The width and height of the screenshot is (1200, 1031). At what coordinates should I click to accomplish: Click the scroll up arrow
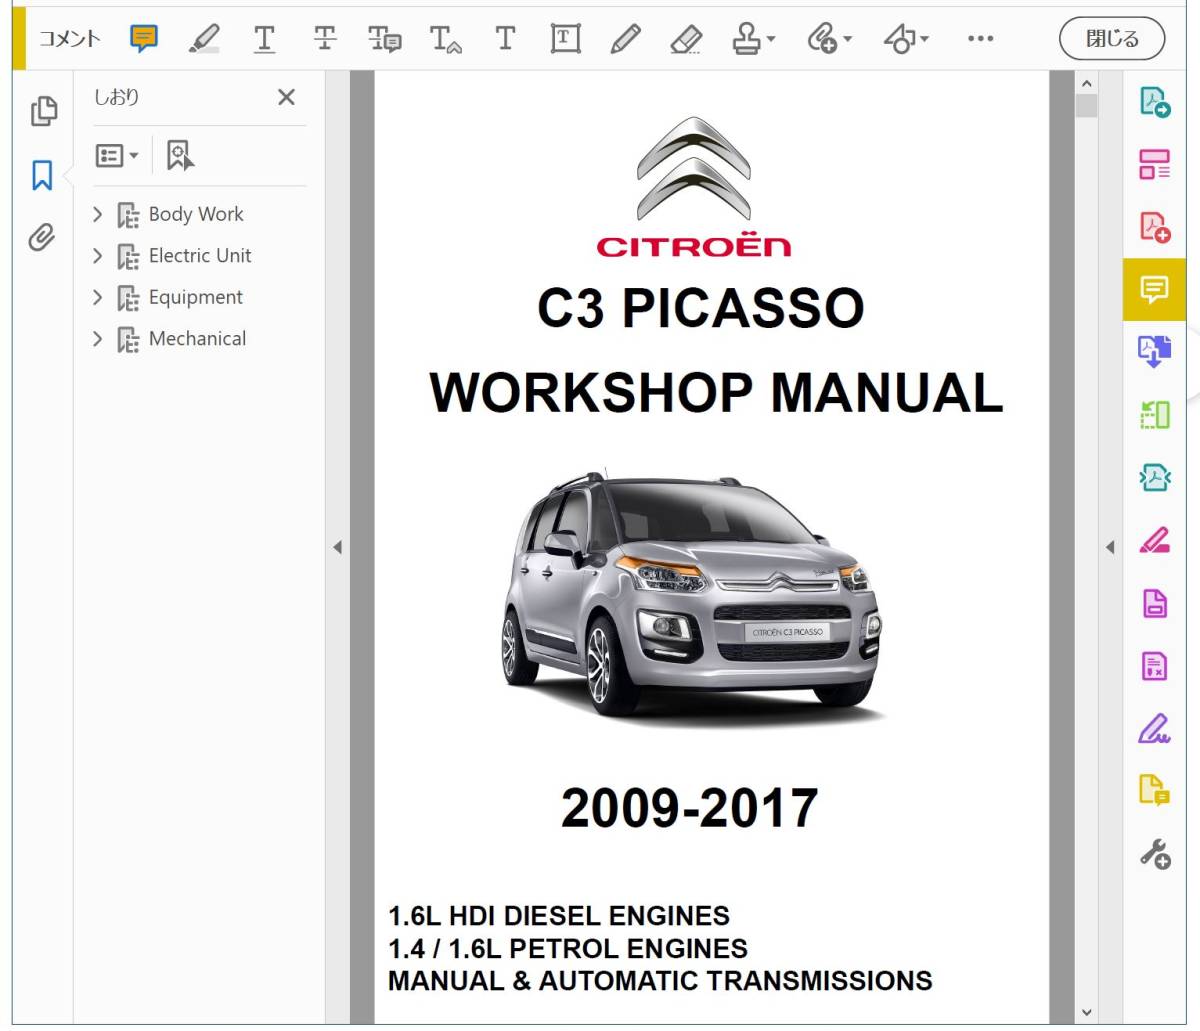[1087, 83]
